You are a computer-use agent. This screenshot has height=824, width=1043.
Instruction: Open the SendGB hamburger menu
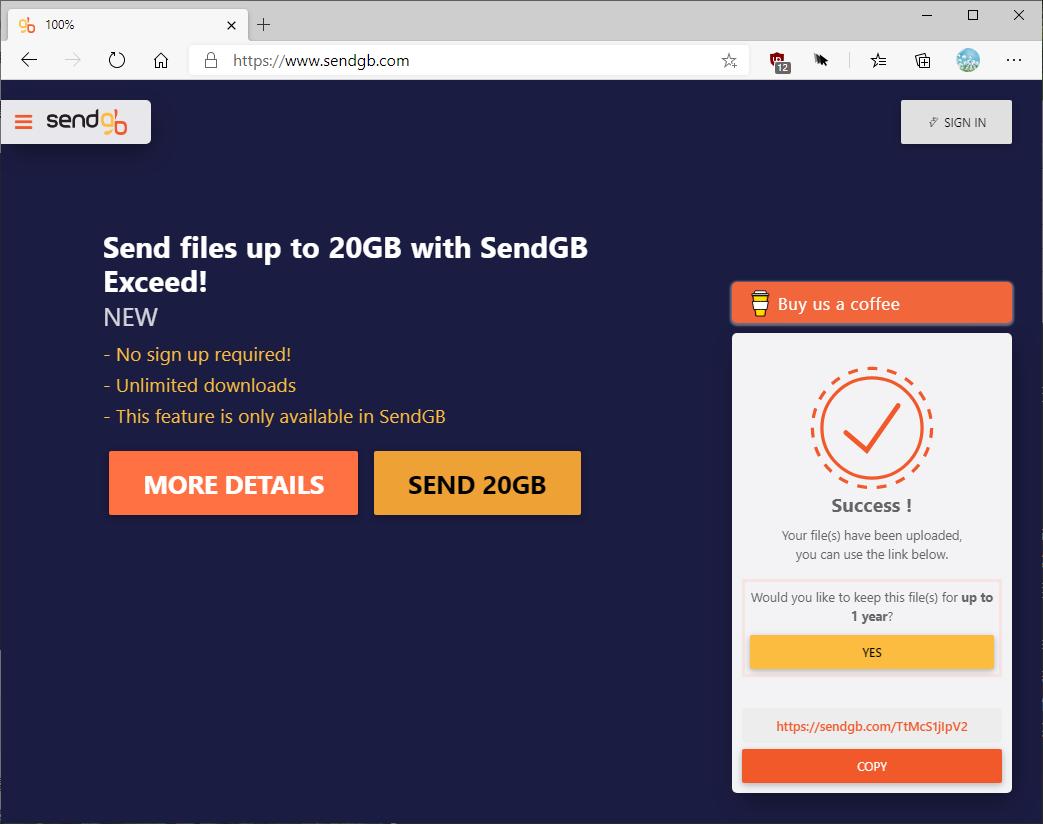point(24,122)
